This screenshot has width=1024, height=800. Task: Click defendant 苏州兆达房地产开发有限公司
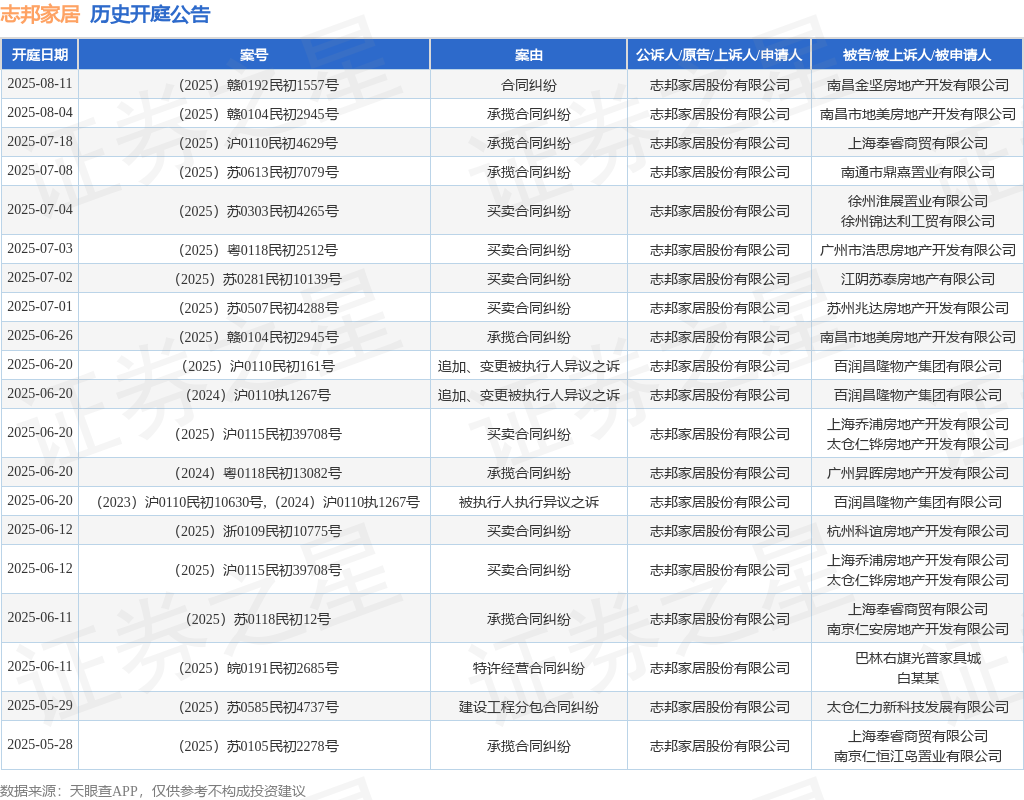pyautogui.click(x=918, y=308)
